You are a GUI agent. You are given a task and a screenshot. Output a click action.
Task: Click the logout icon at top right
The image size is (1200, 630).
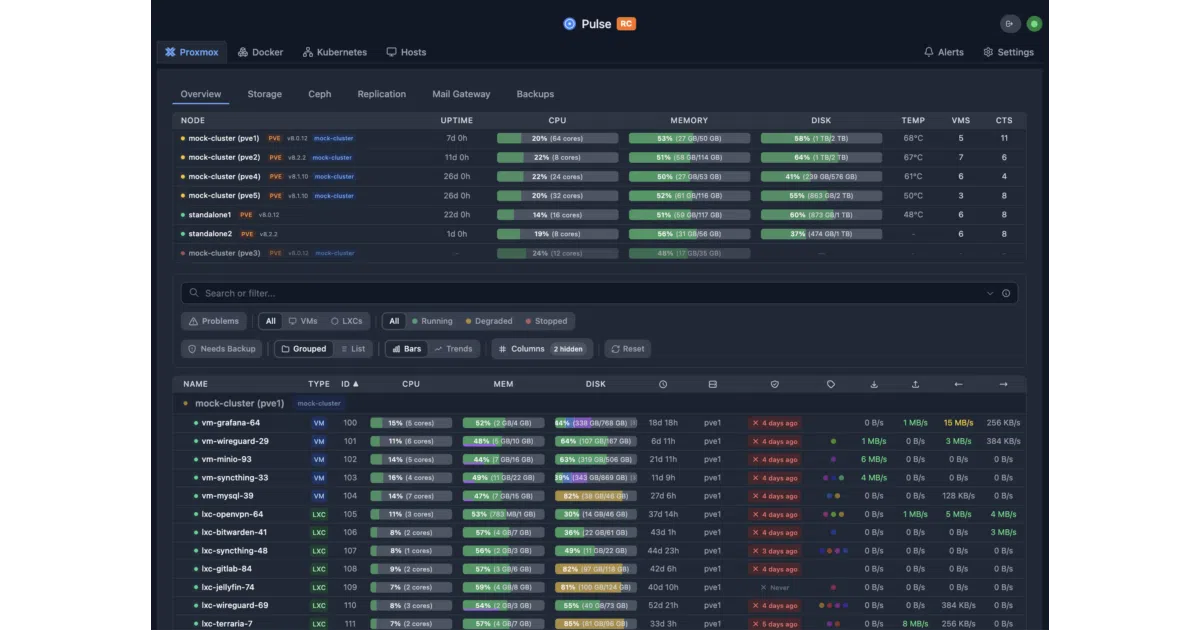1010,24
